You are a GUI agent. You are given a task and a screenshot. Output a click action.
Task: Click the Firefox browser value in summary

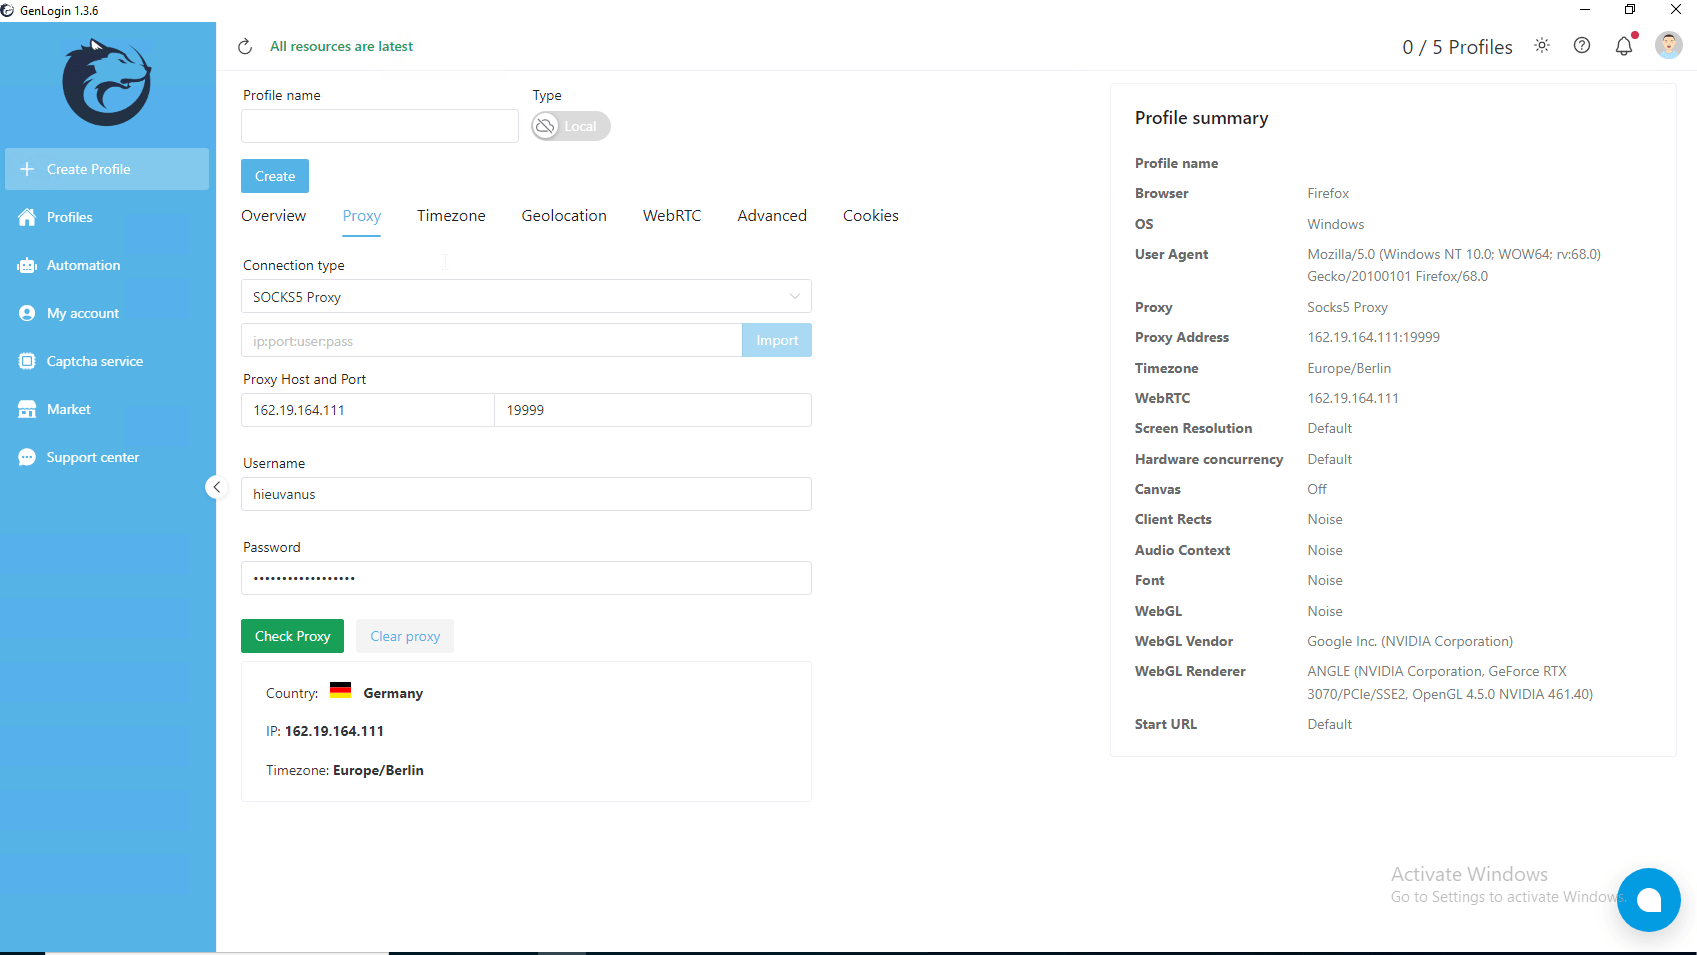click(x=1328, y=193)
